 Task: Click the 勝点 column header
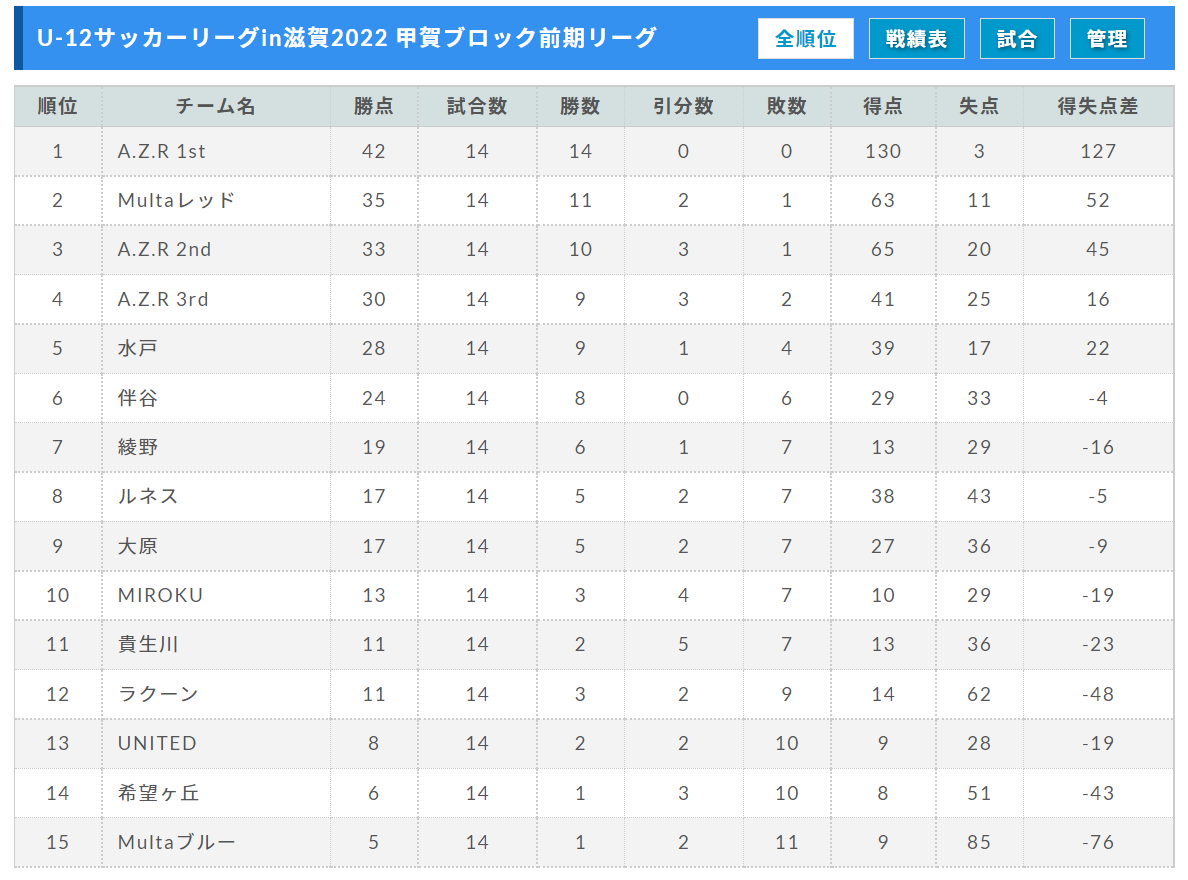(374, 106)
